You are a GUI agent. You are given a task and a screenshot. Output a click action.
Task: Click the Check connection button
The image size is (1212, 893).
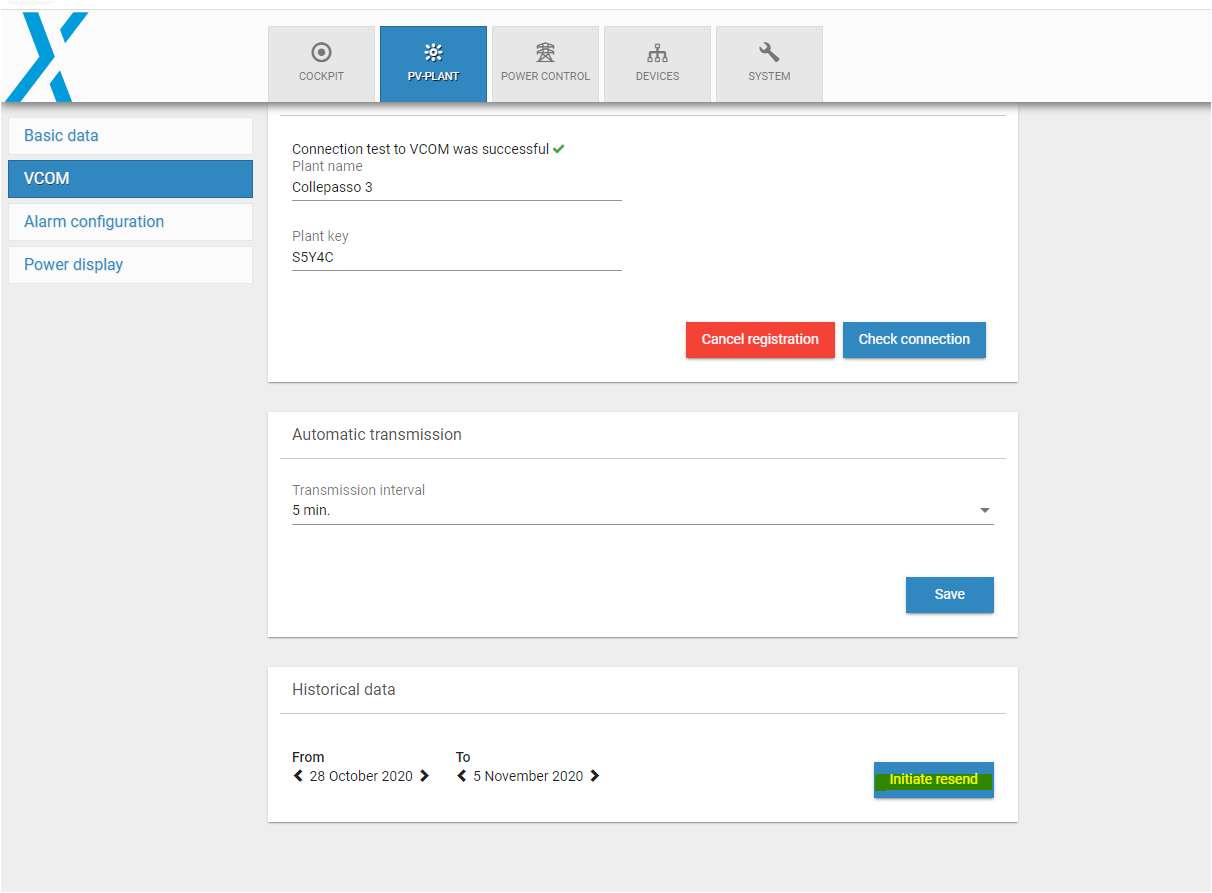914,340
